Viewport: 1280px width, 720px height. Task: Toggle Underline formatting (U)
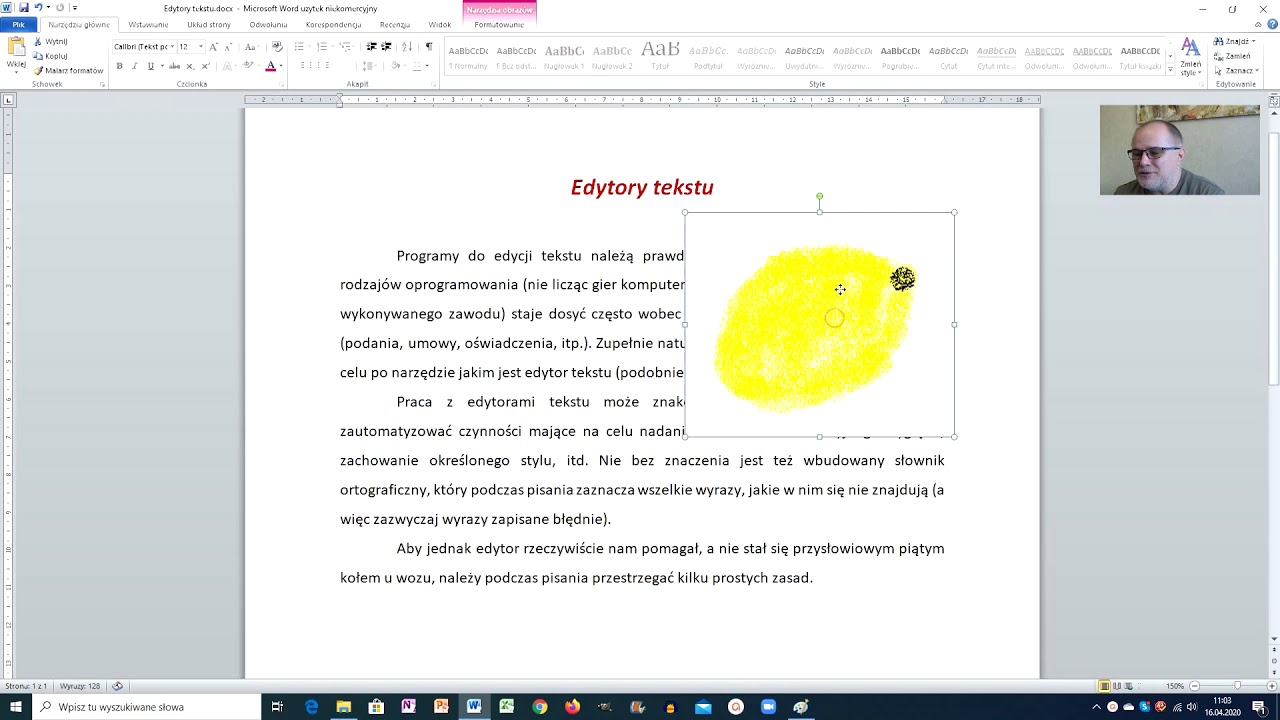pyautogui.click(x=150, y=66)
